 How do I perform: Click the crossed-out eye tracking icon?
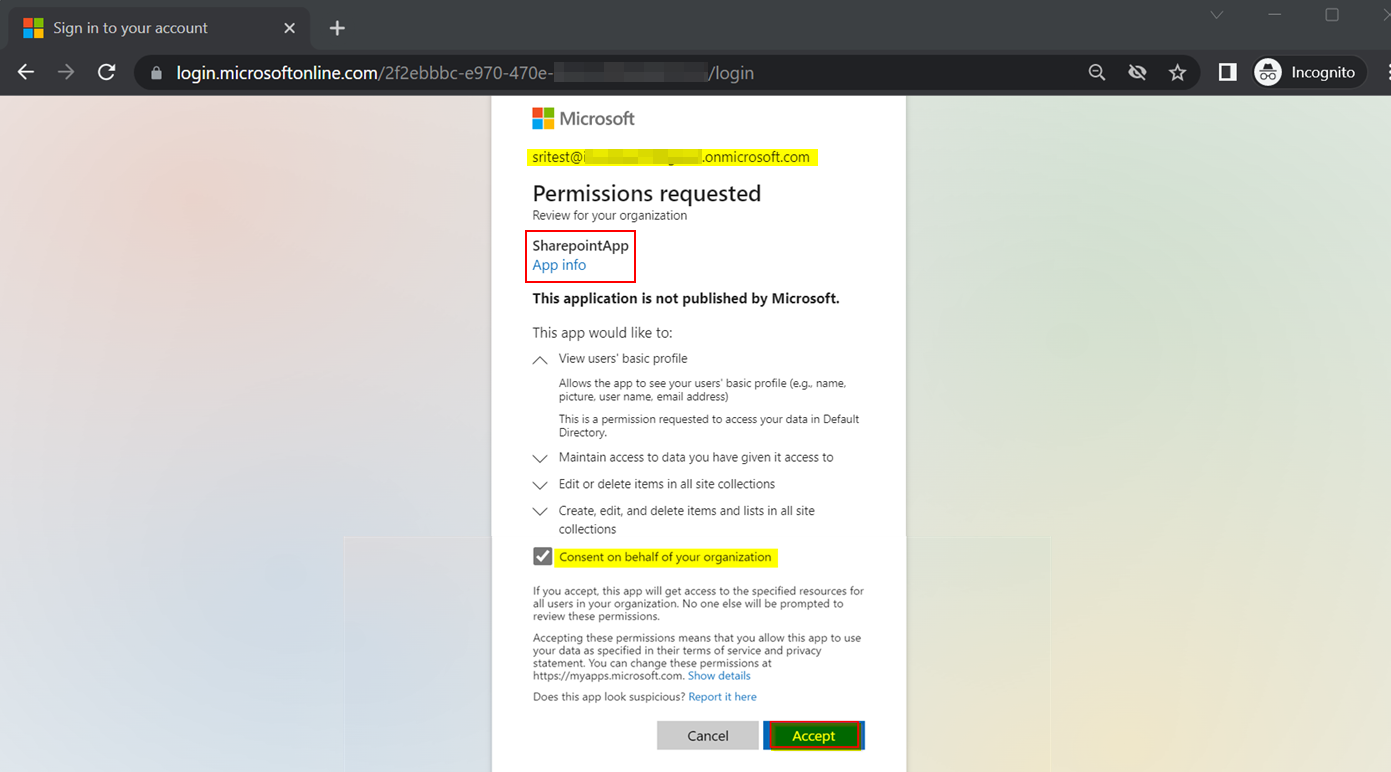[x=1137, y=72]
